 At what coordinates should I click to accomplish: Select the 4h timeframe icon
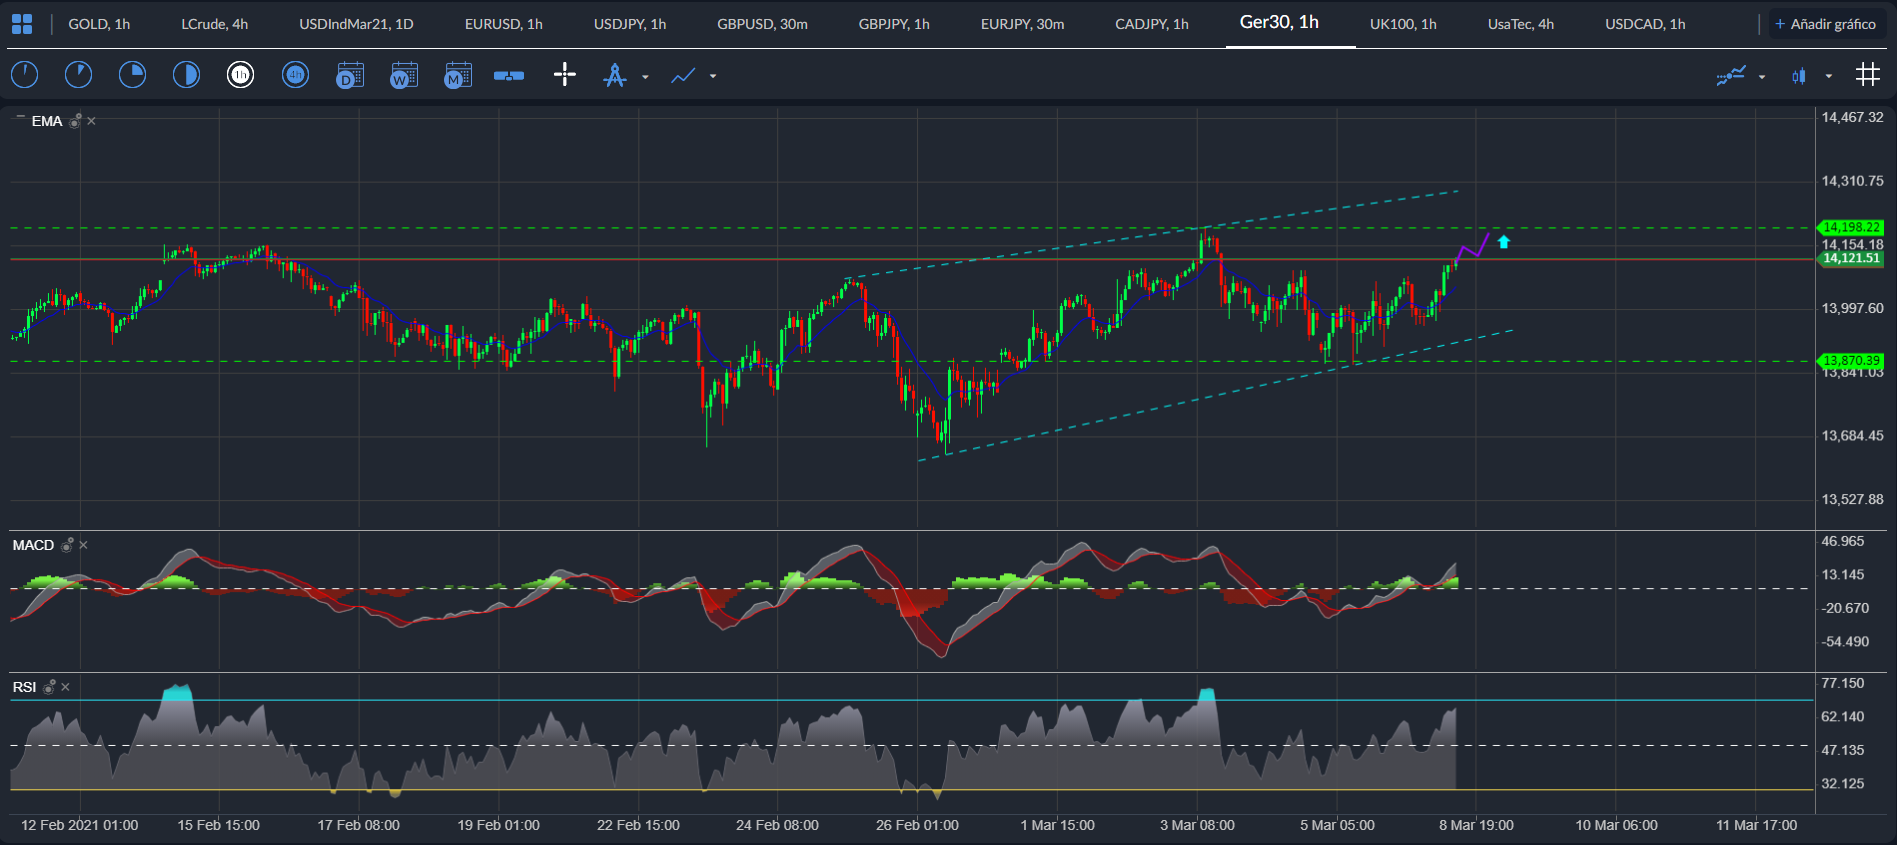coord(295,75)
